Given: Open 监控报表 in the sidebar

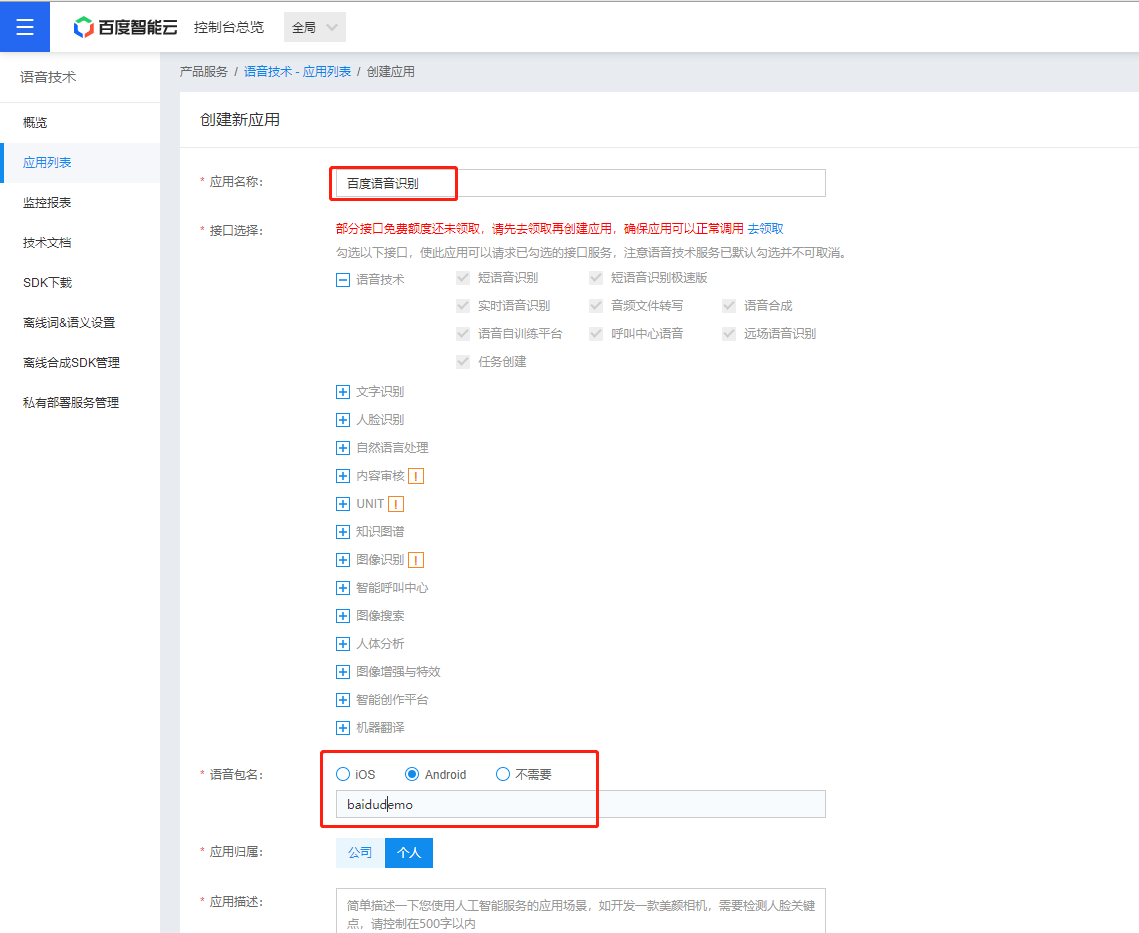Looking at the screenshot, I should coord(80,203).
